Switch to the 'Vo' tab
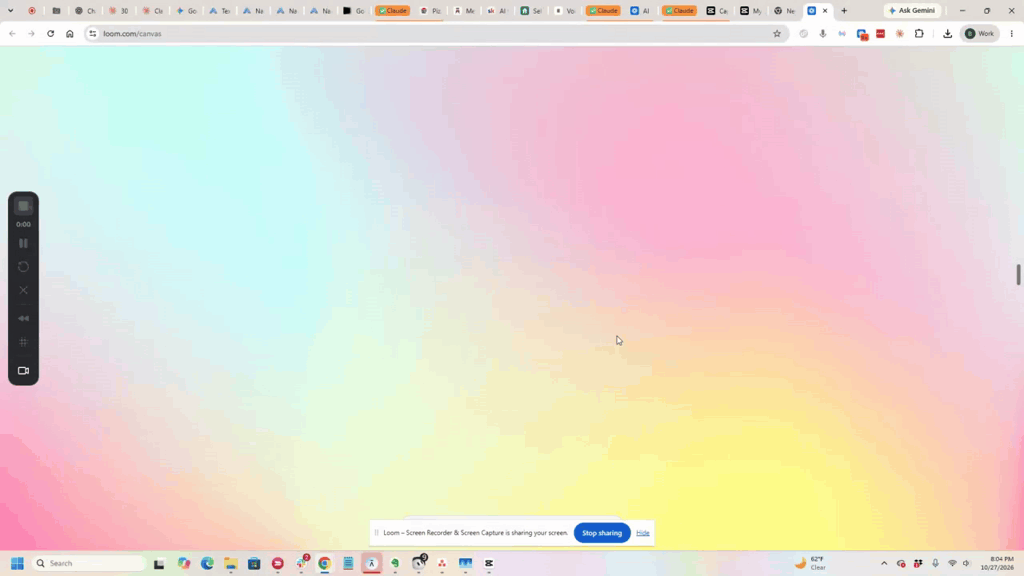This screenshot has width=1024, height=576. tap(565, 10)
